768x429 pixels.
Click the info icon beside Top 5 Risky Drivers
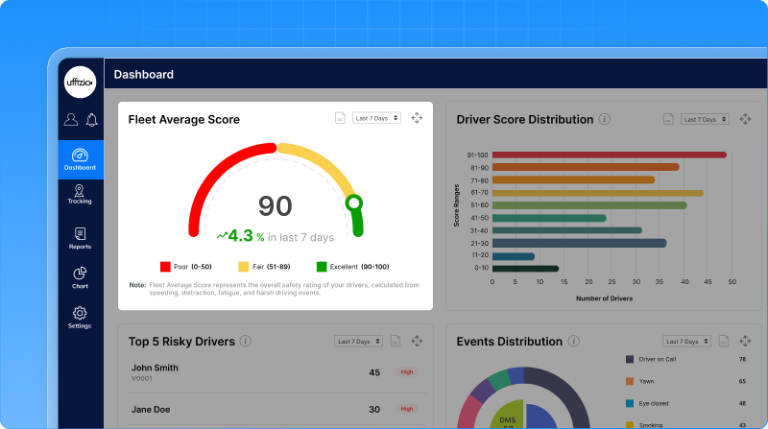[246, 341]
